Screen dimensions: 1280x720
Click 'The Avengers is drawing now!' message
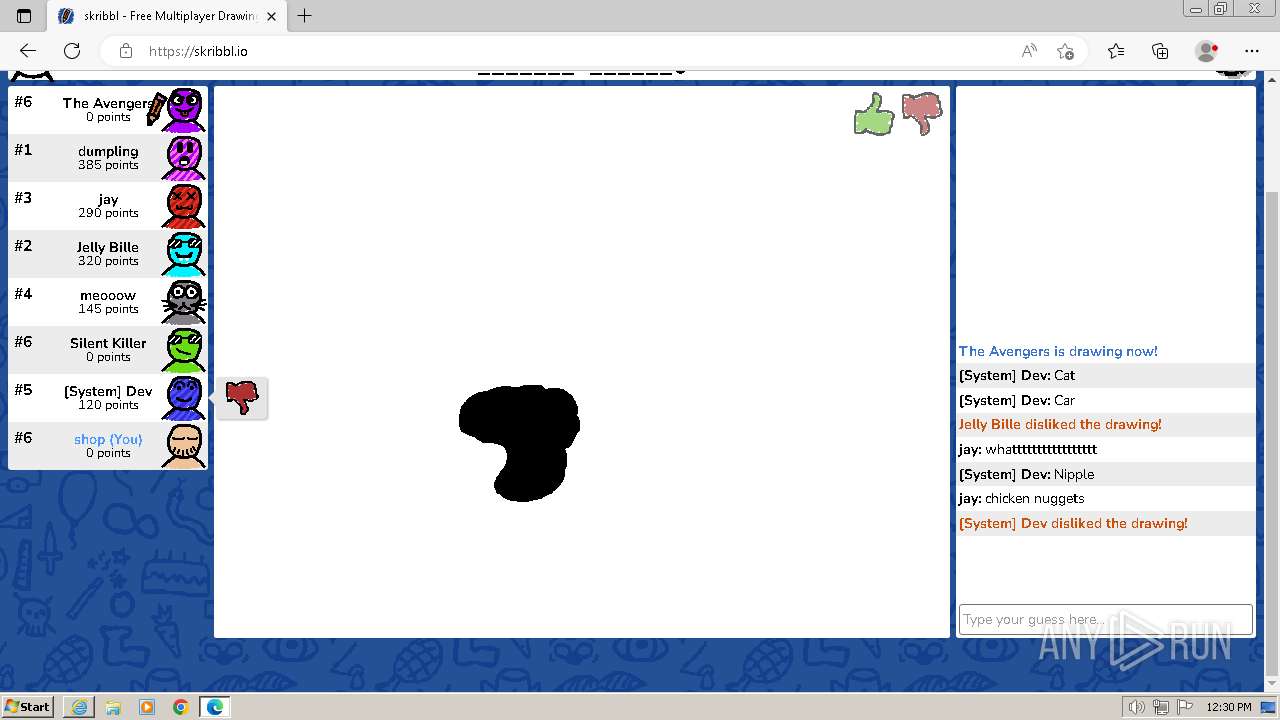coord(1058,351)
